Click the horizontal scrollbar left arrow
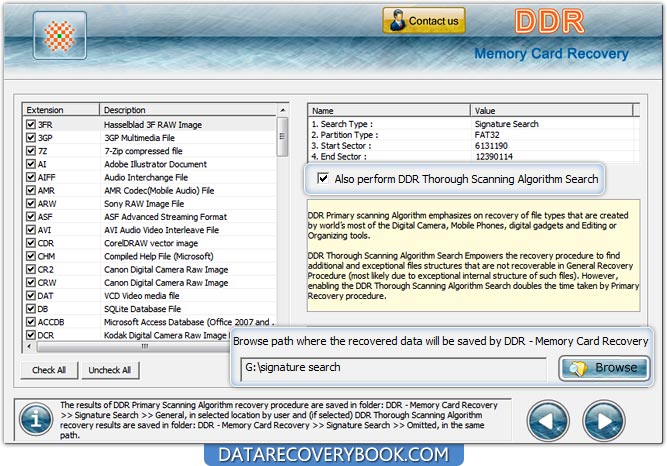The image size is (667, 466). tap(29, 346)
